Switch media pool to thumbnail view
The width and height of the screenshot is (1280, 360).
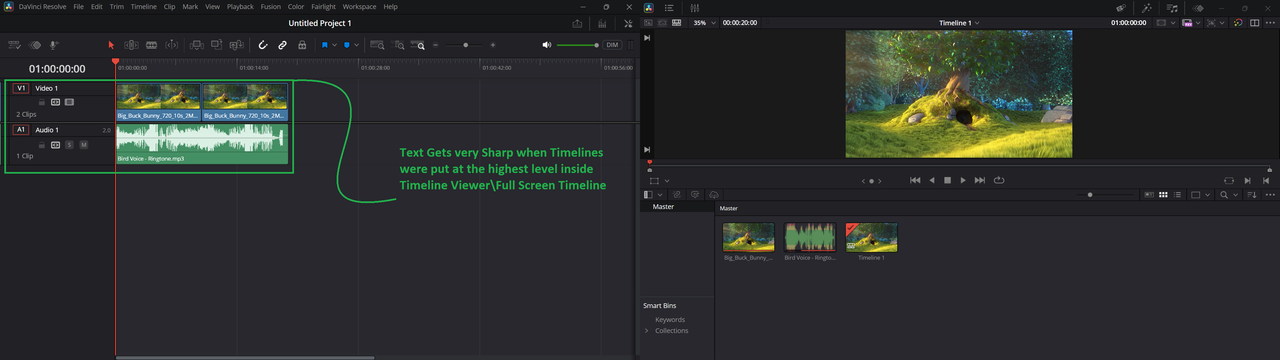(1163, 194)
